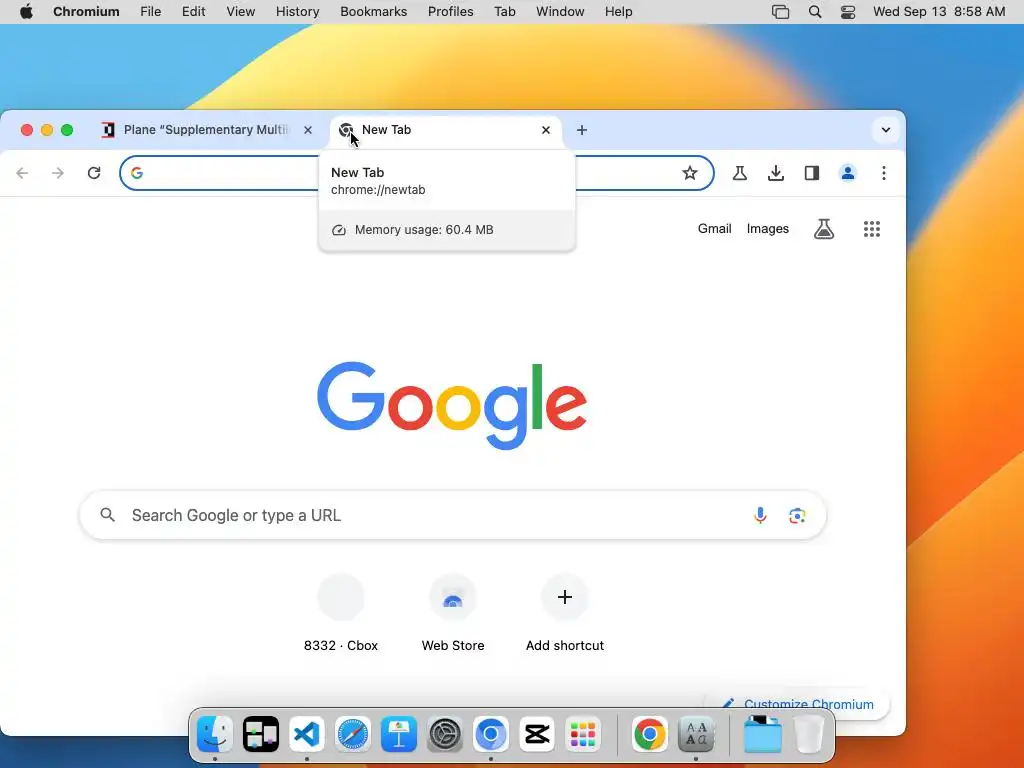
Task: Open the profile avatar button
Action: (x=848, y=173)
